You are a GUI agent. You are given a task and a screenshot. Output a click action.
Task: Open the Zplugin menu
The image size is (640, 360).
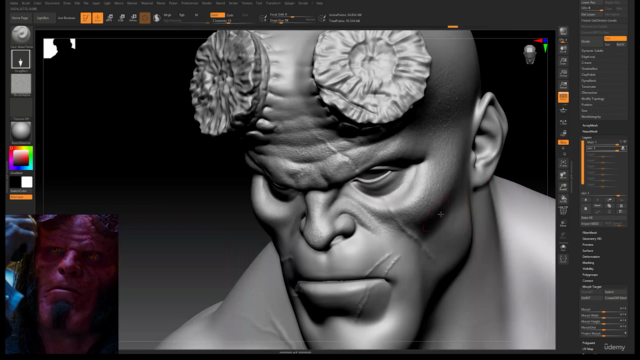[289, 3]
